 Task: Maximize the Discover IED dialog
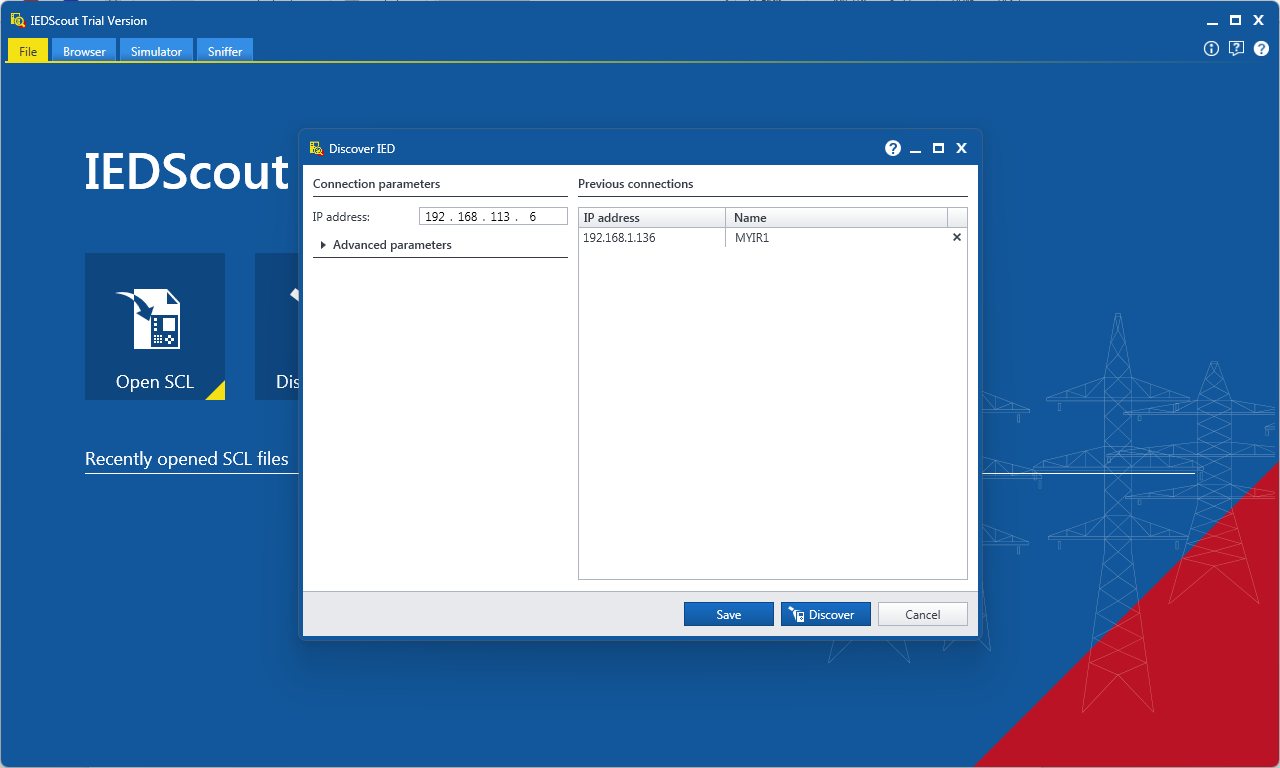pyautogui.click(x=938, y=148)
